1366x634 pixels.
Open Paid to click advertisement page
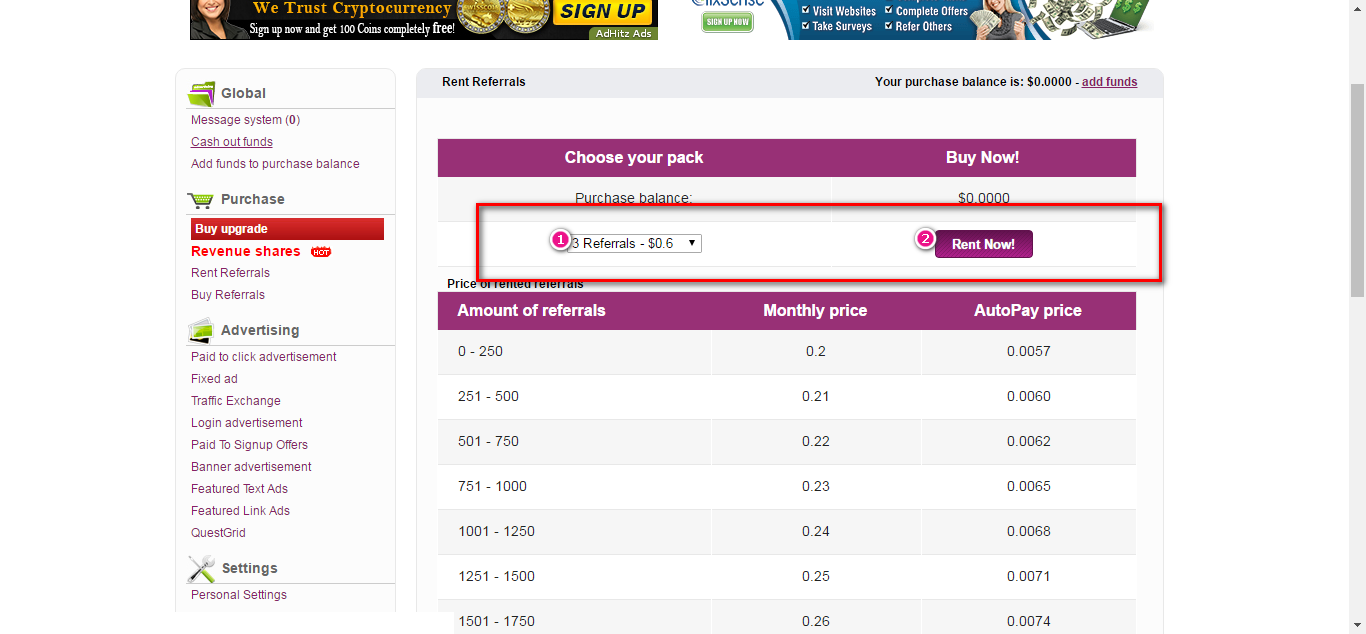coord(264,357)
